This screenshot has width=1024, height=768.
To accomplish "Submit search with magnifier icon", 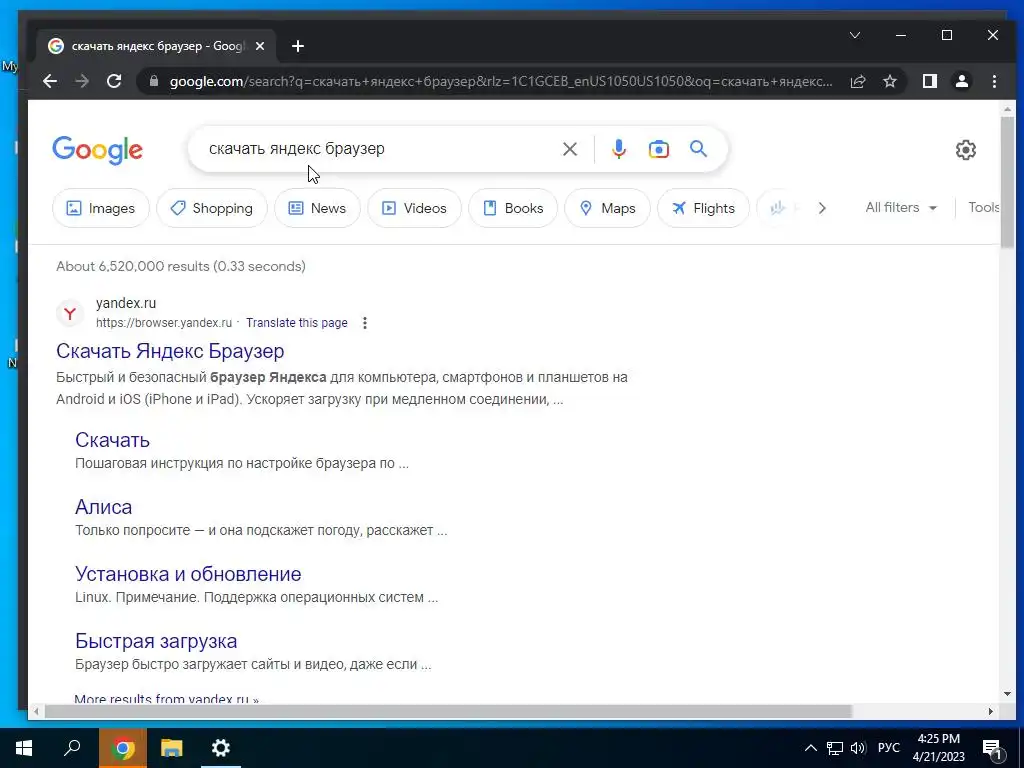I will pos(698,149).
